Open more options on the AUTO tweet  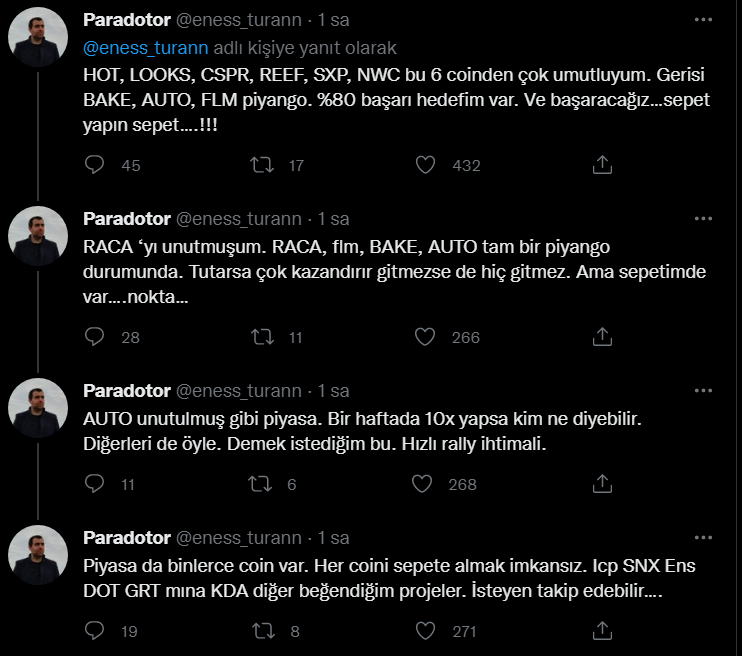point(705,391)
